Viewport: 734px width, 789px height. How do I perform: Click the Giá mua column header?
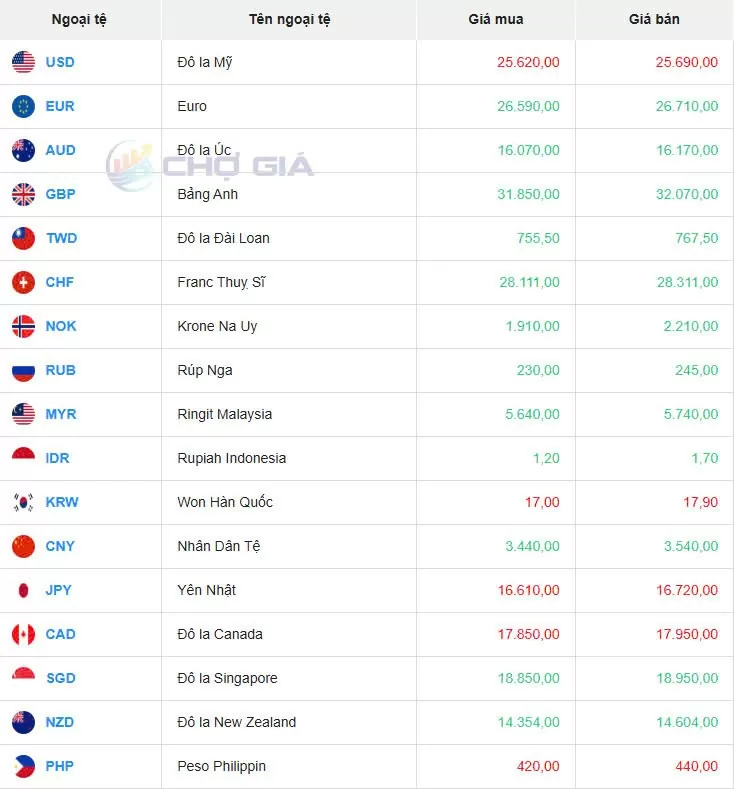[495, 19]
